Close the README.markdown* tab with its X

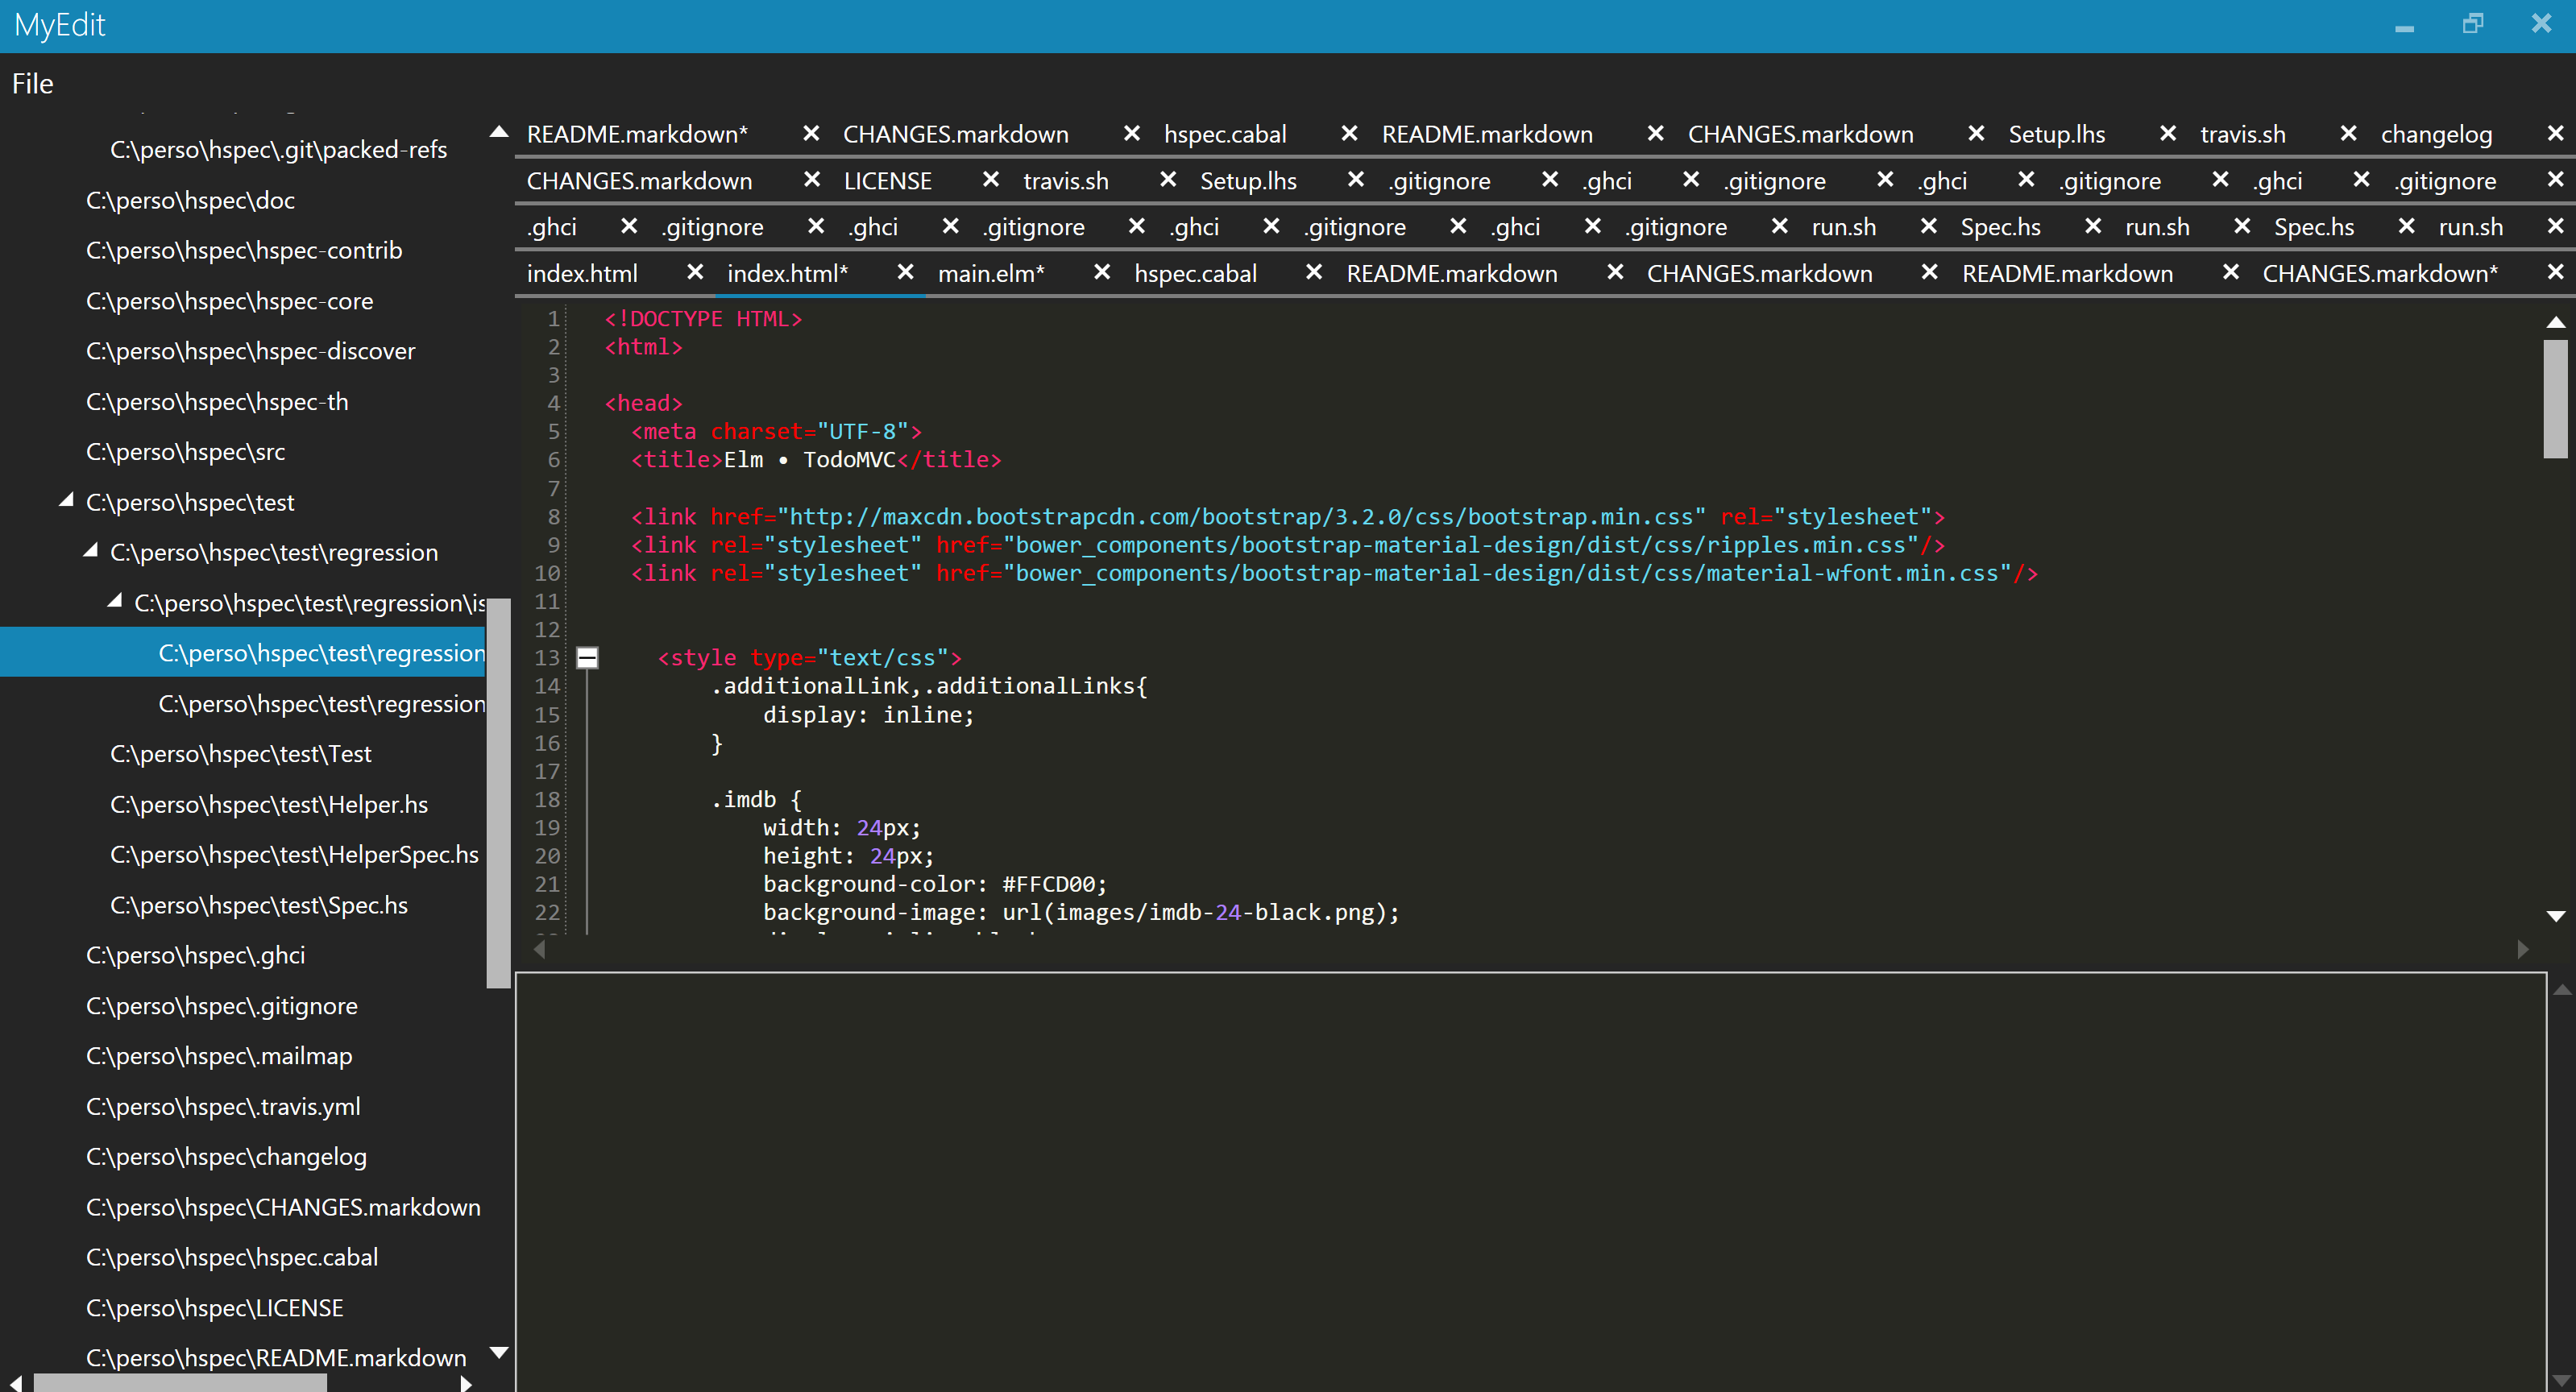pyautogui.click(x=811, y=133)
